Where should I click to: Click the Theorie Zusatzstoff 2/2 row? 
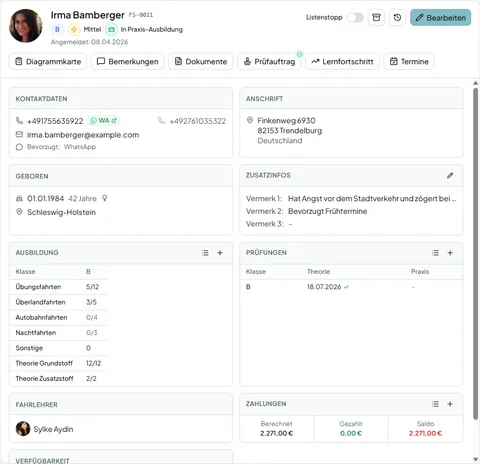(58, 379)
